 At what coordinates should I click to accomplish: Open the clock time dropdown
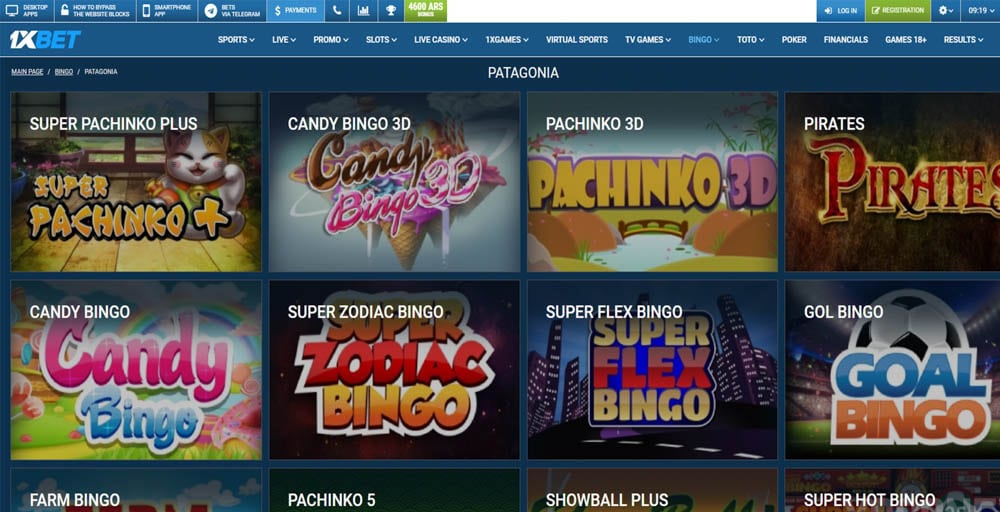pyautogui.click(x=980, y=11)
